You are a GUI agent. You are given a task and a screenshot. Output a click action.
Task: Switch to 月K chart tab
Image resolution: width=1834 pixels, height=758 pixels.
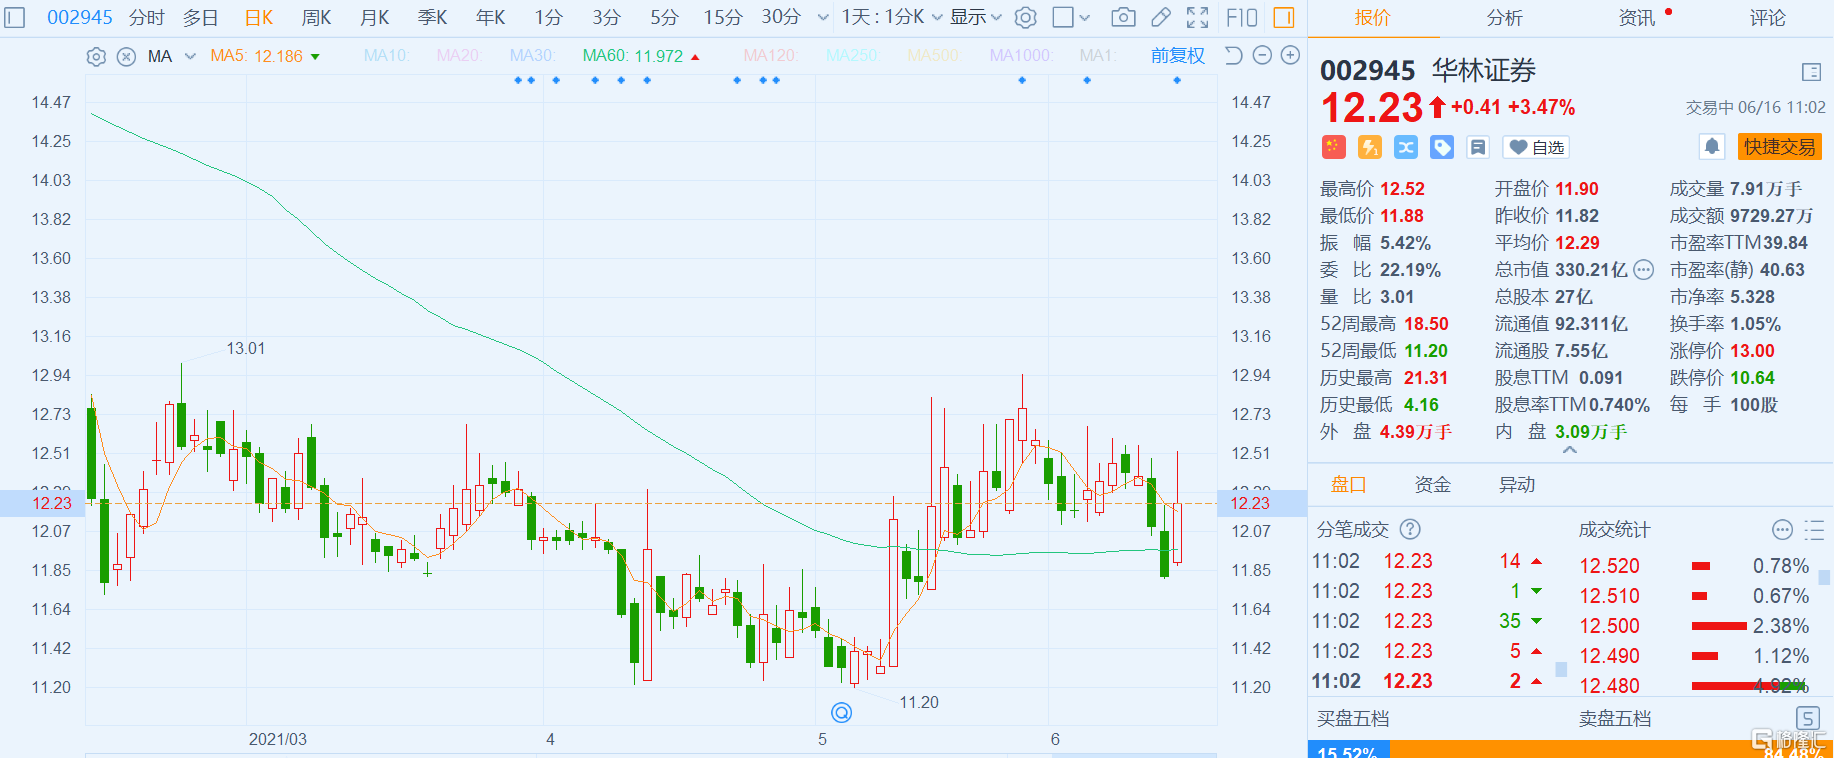375,17
